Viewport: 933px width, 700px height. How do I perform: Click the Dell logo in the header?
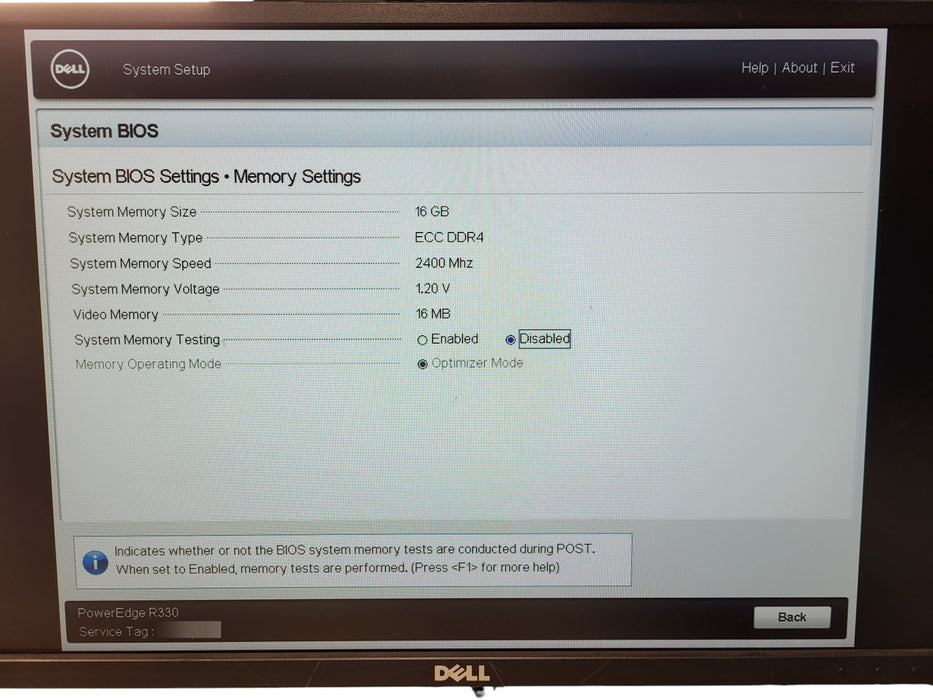click(x=70, y=69)
